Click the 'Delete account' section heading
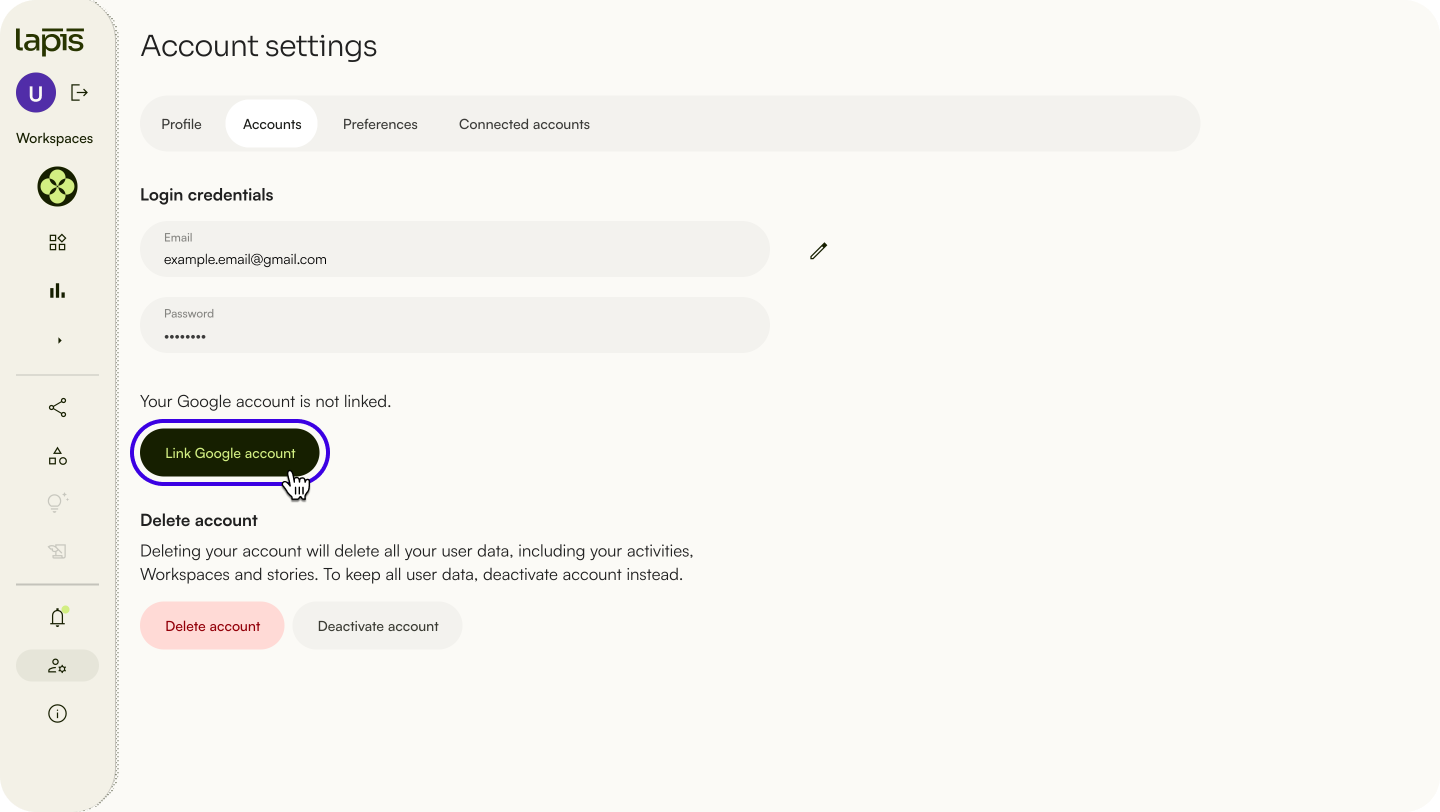The image size is (1440, 812). click(199, 520)
